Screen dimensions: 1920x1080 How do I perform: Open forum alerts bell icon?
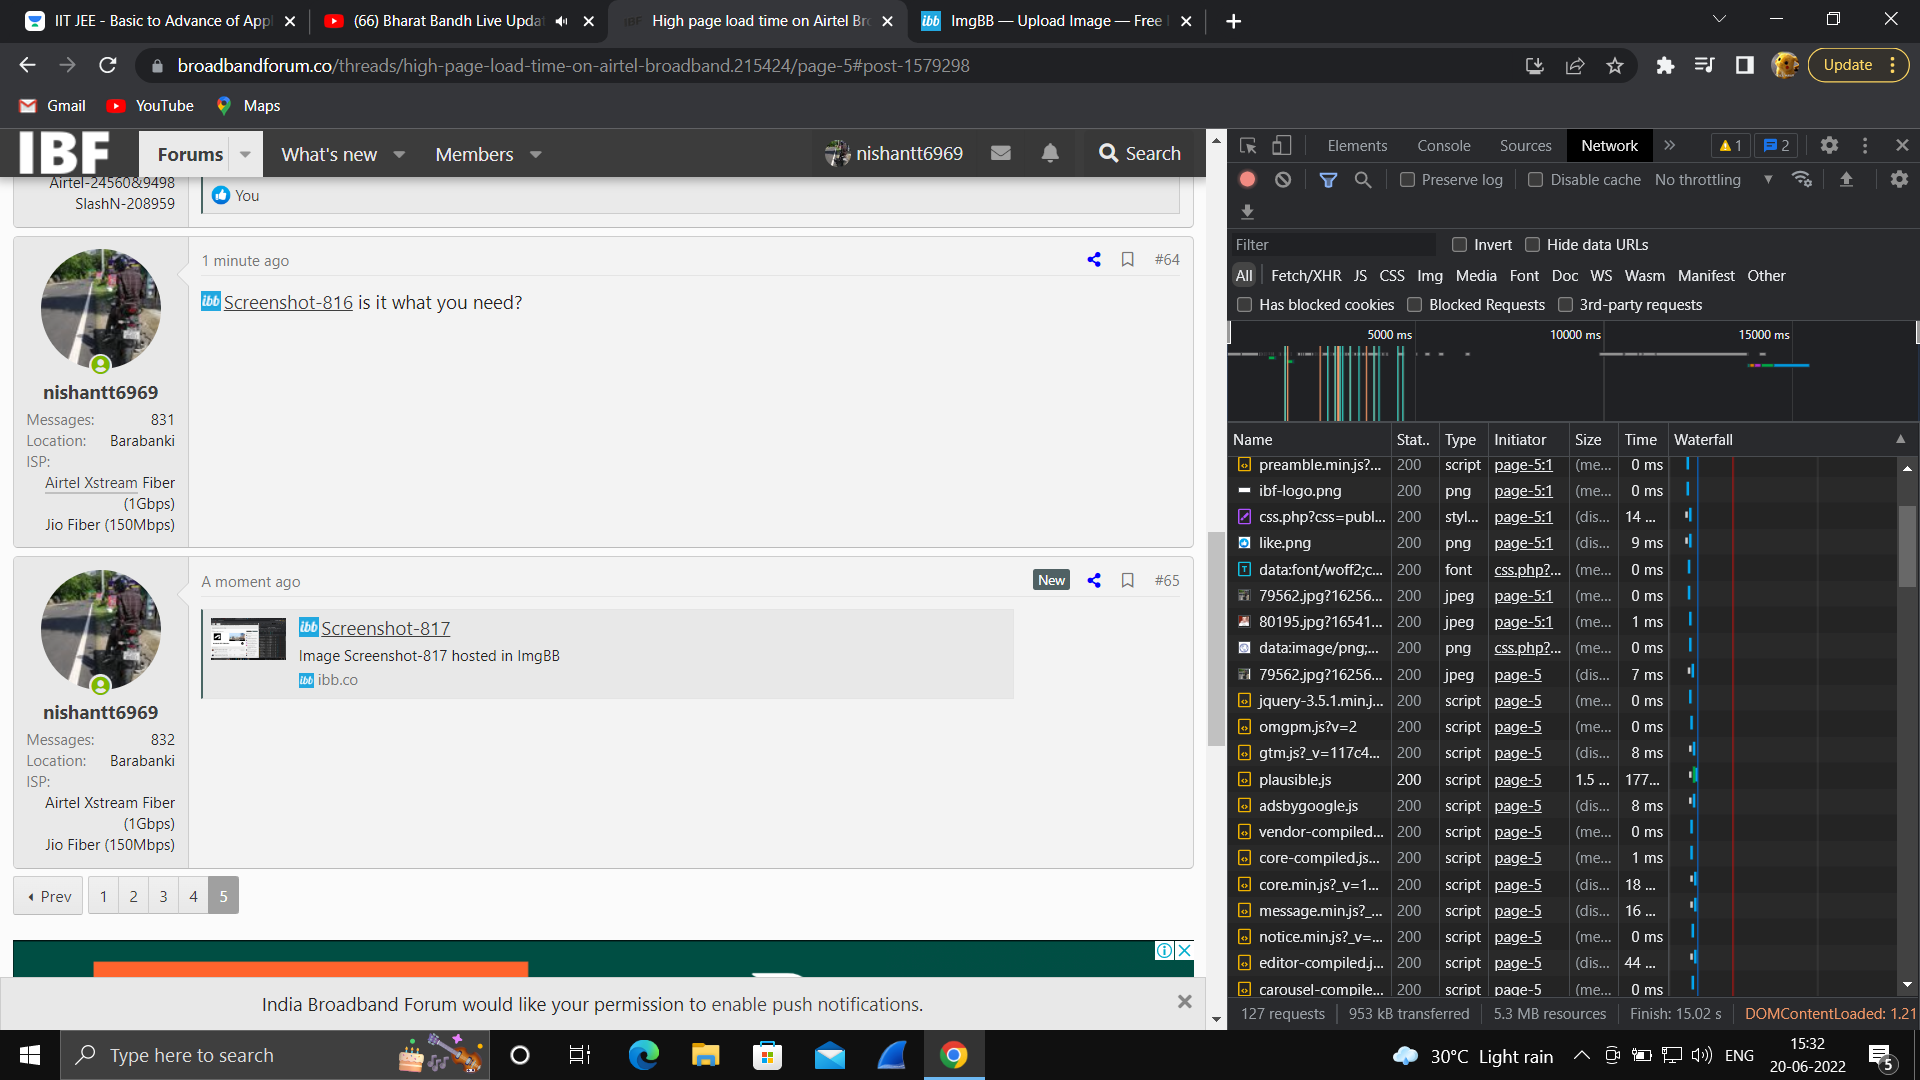pos(1050,153)
